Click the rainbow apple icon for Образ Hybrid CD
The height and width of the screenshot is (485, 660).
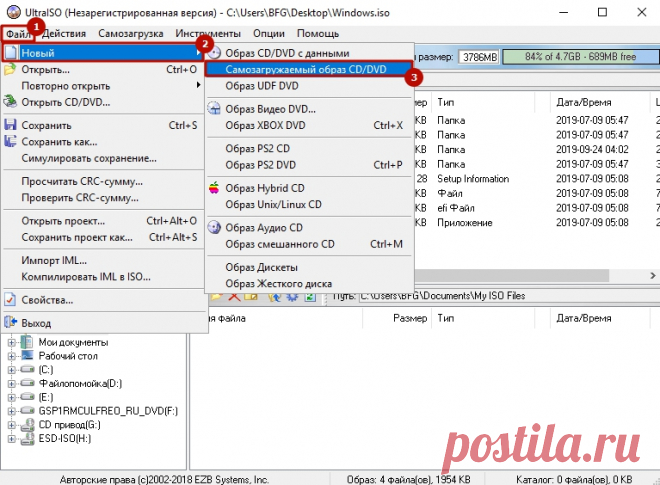(214, 188)
